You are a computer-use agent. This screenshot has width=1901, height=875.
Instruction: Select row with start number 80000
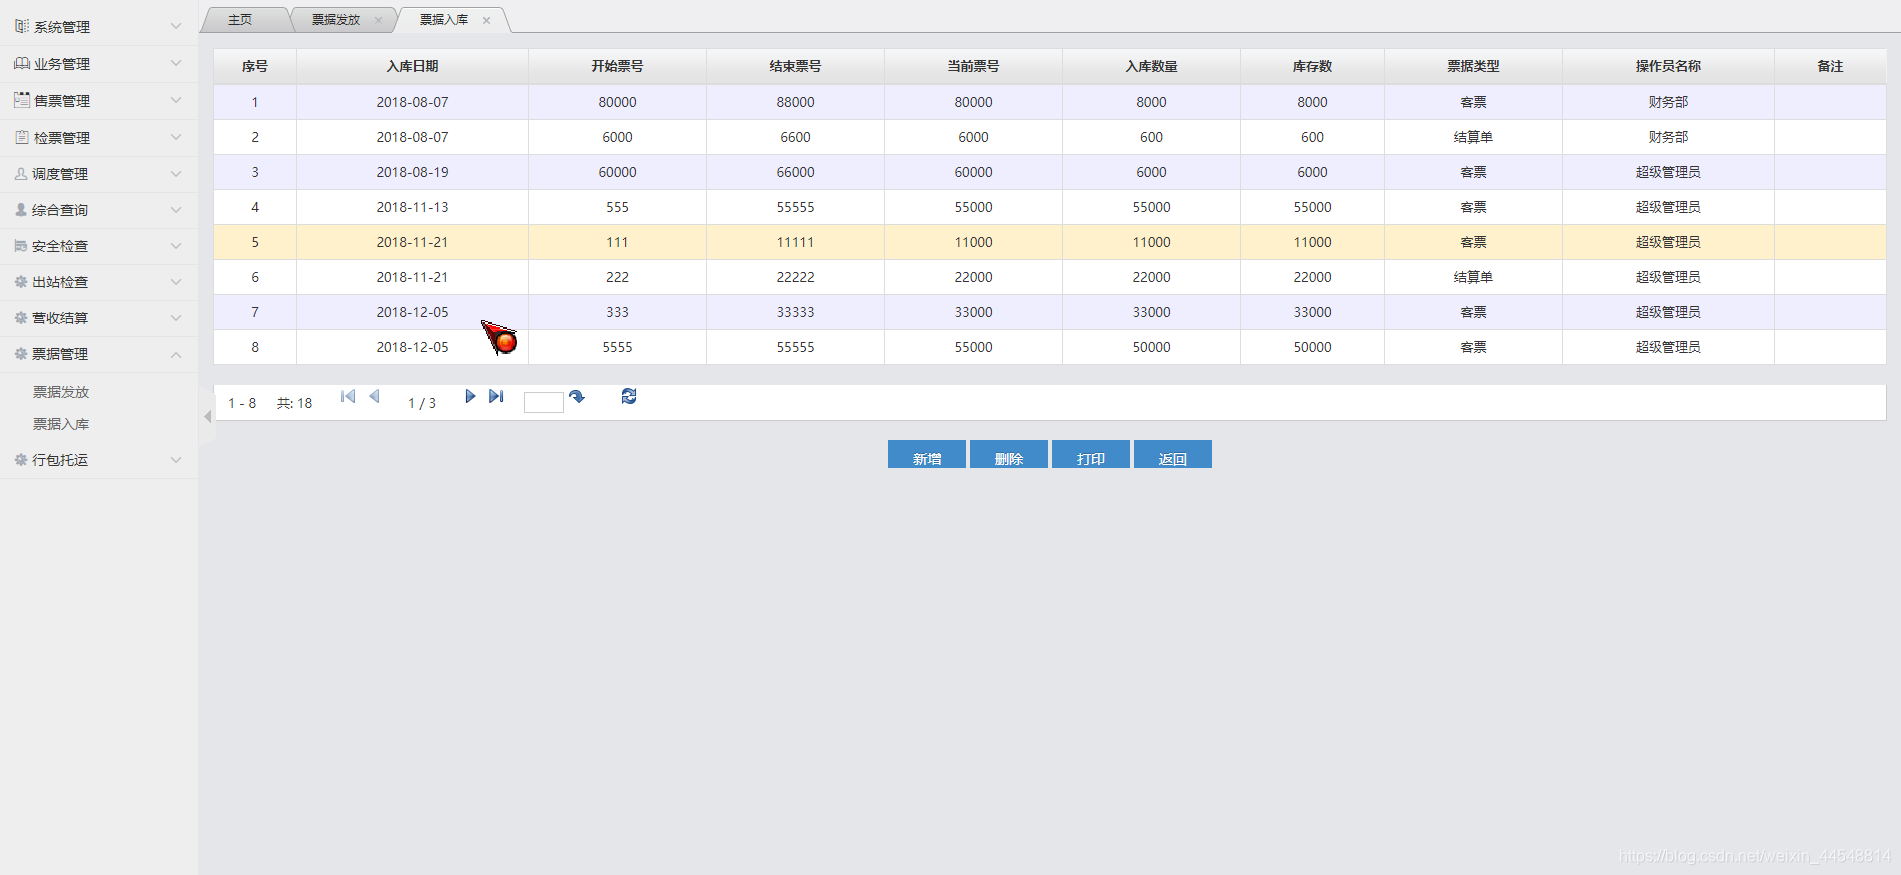[x=1050, y=102]
